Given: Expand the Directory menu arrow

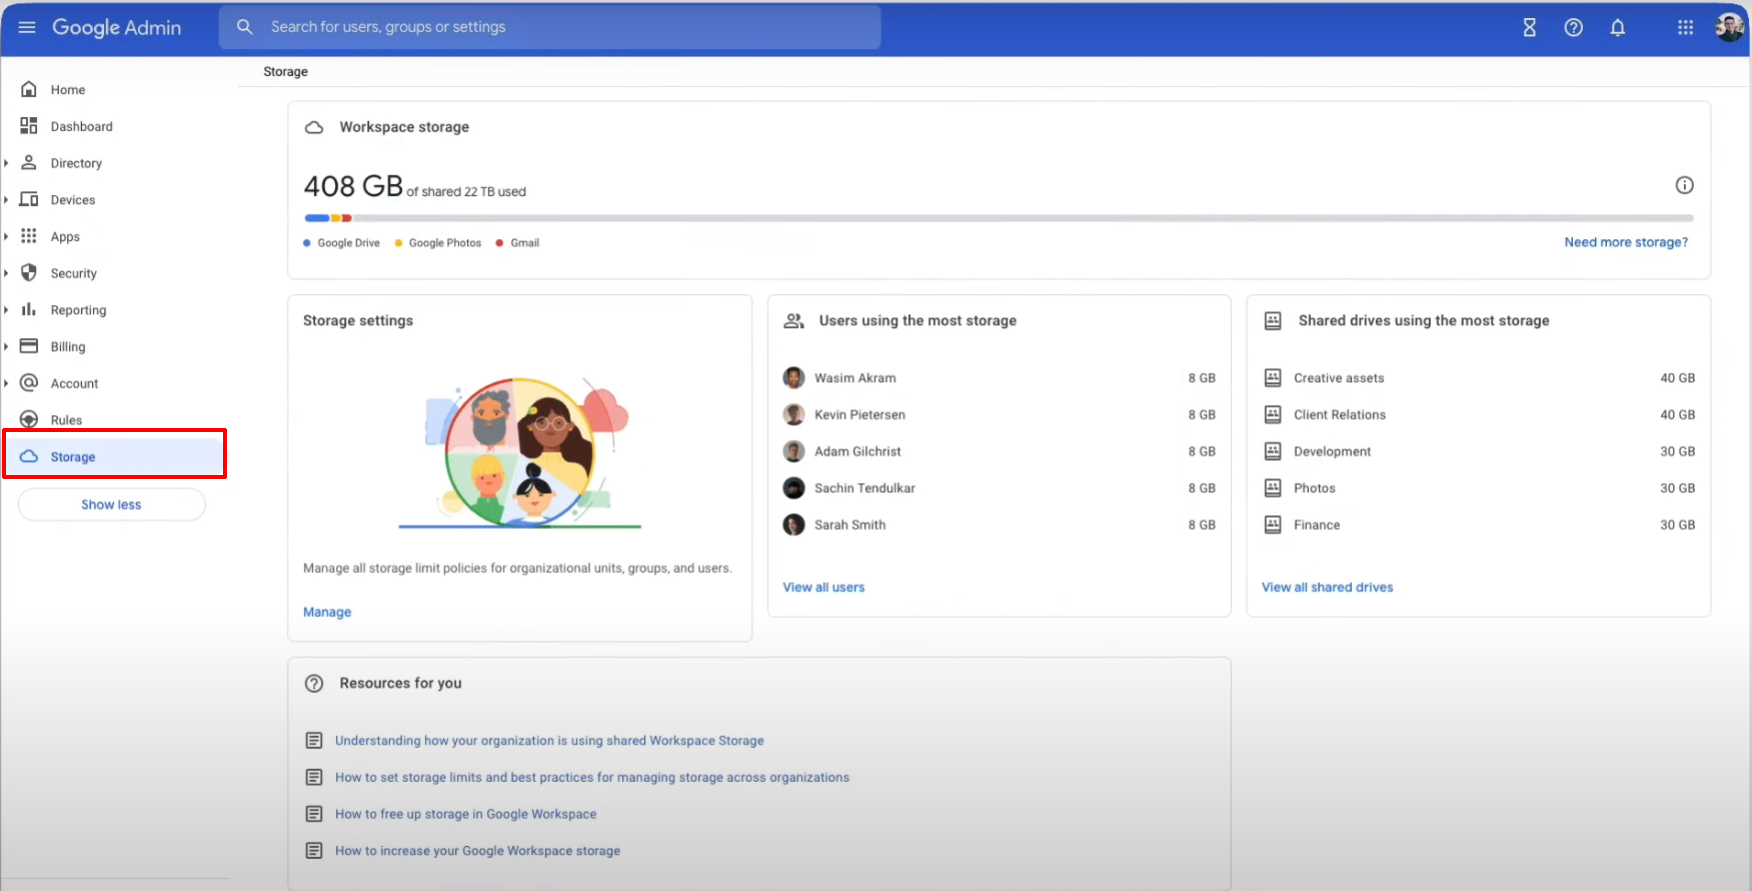Looking at the screenshot, I should click(x=6, y=163).
